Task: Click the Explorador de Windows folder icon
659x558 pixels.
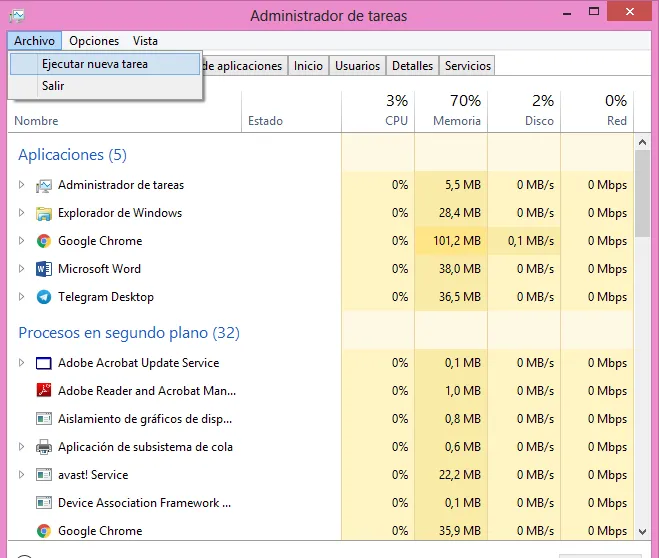Action: point(44,213)
